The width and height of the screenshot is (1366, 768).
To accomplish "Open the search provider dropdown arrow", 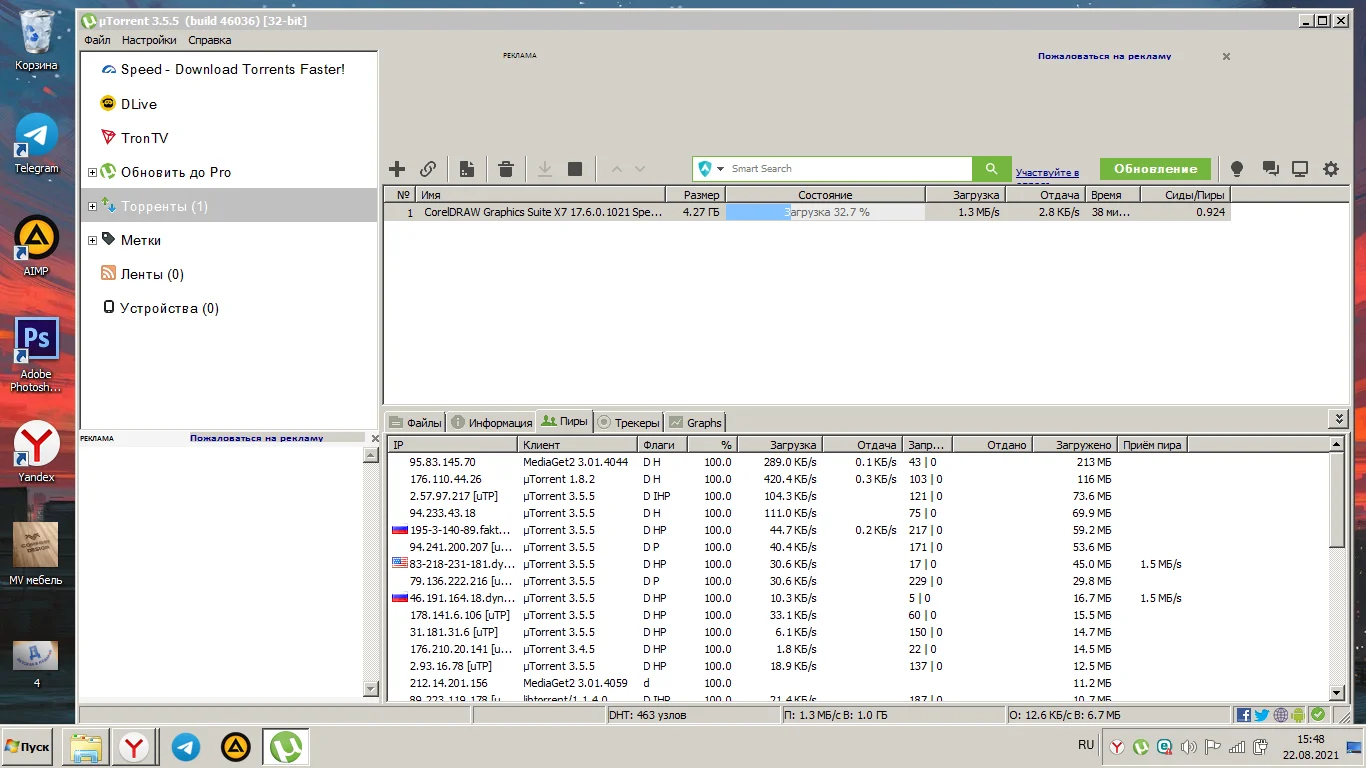I will coord(720,169).
